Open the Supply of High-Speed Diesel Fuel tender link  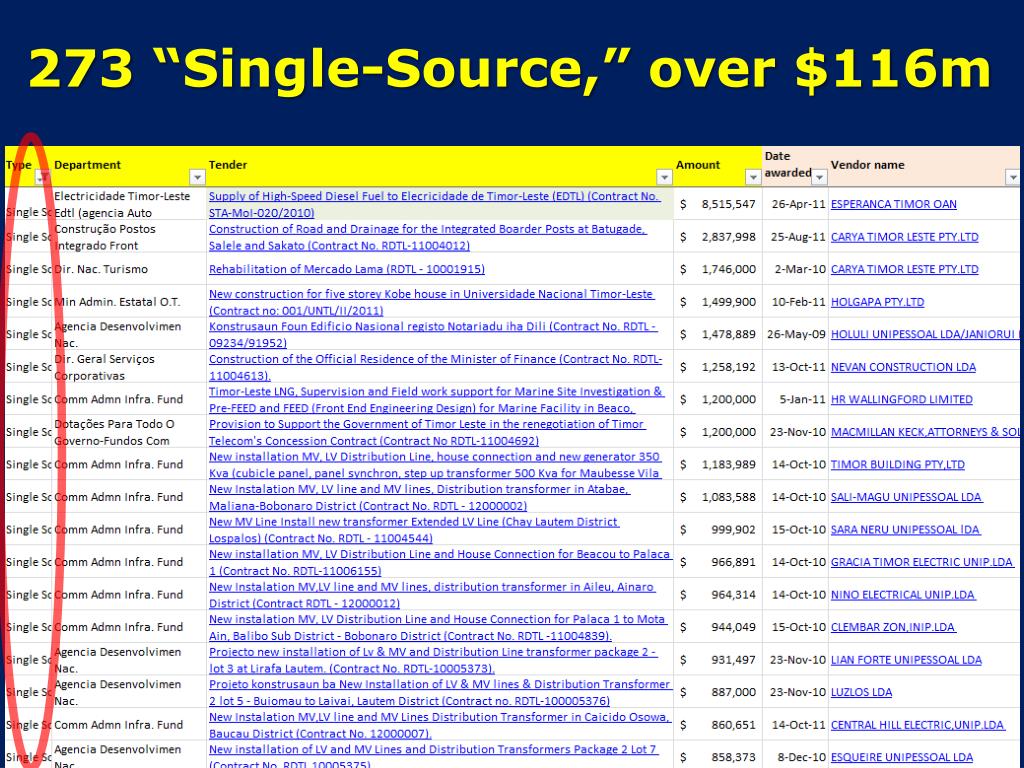click(x=434, y=204)
